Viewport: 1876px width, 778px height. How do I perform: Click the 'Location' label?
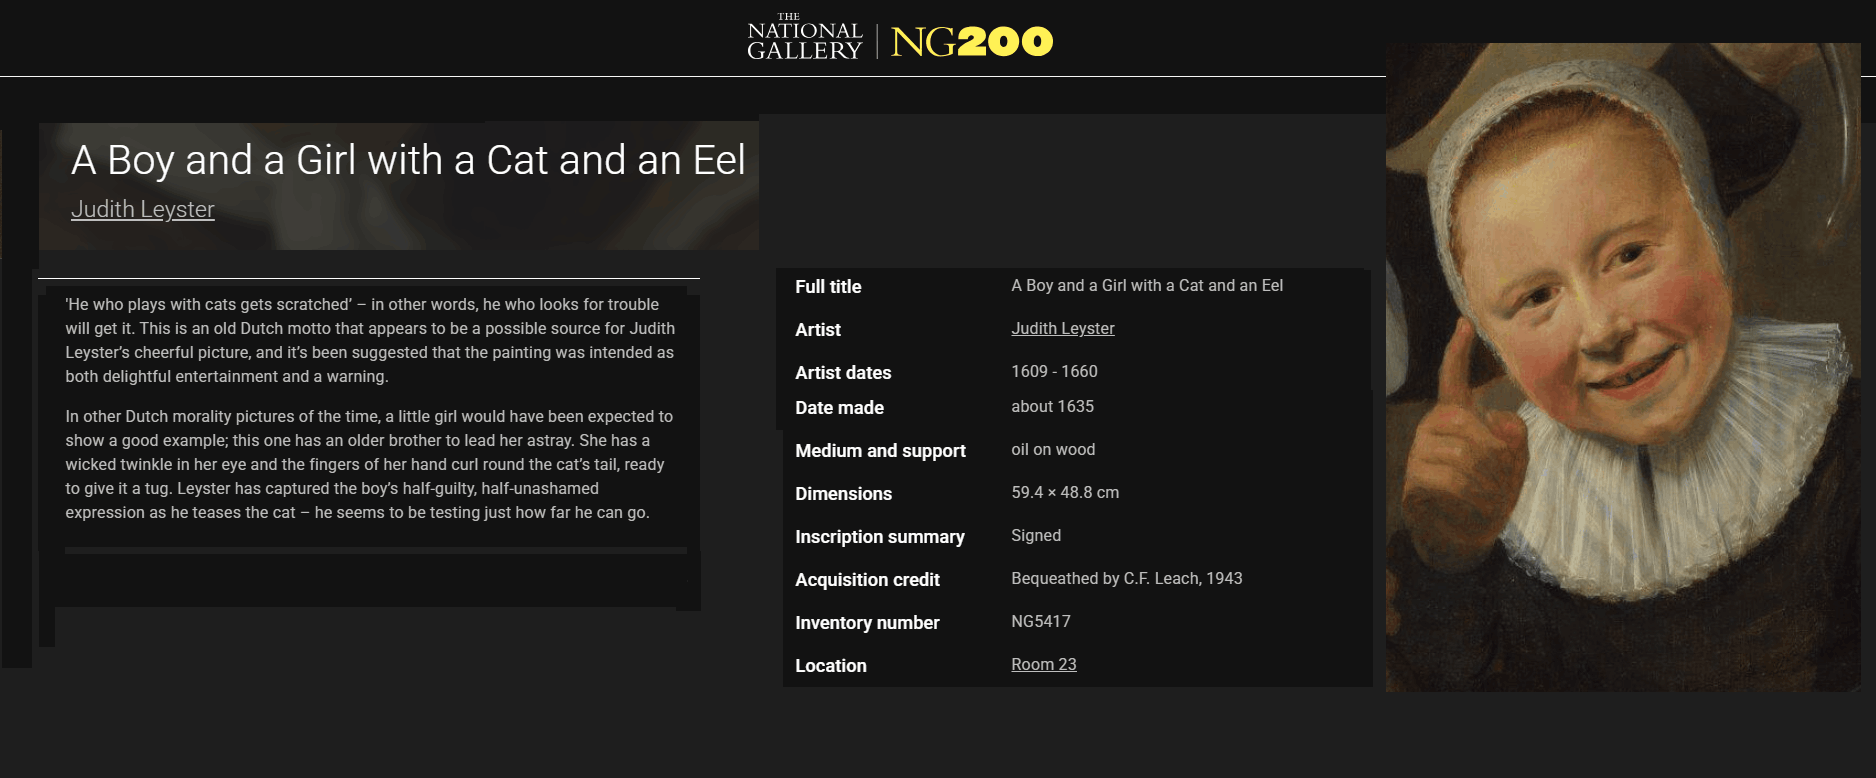tap(831, 665)
